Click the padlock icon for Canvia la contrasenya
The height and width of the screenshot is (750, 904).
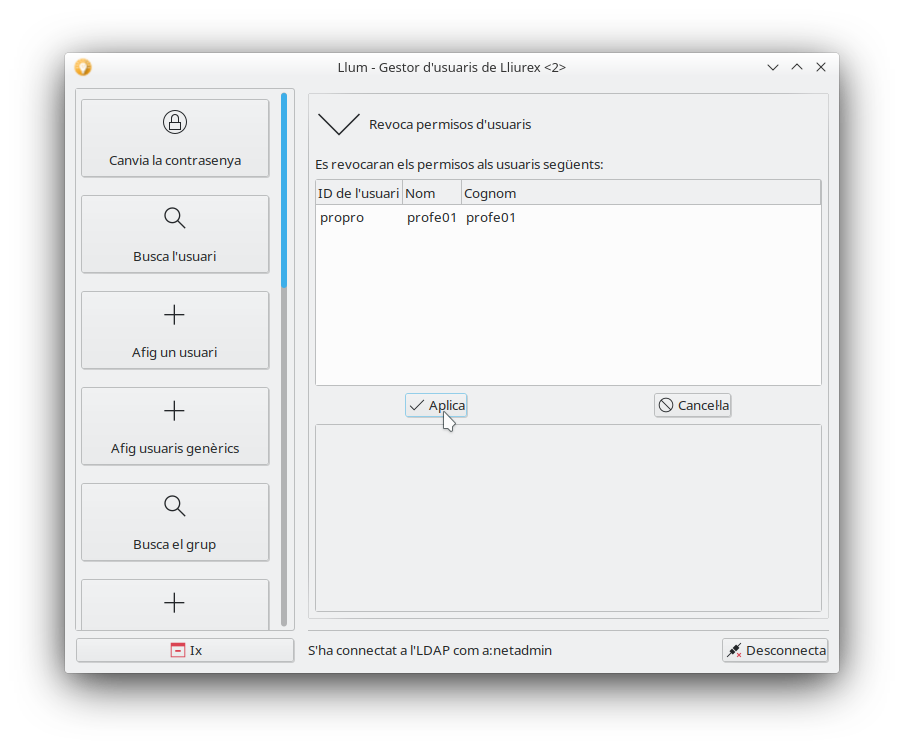point(175,122)
